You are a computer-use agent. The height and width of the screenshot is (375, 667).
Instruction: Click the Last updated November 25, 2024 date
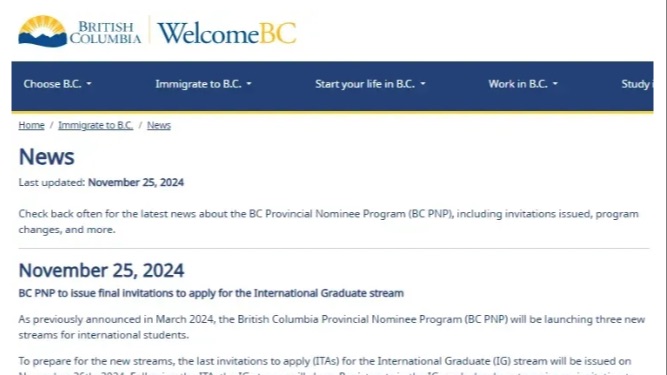[136, 182]
